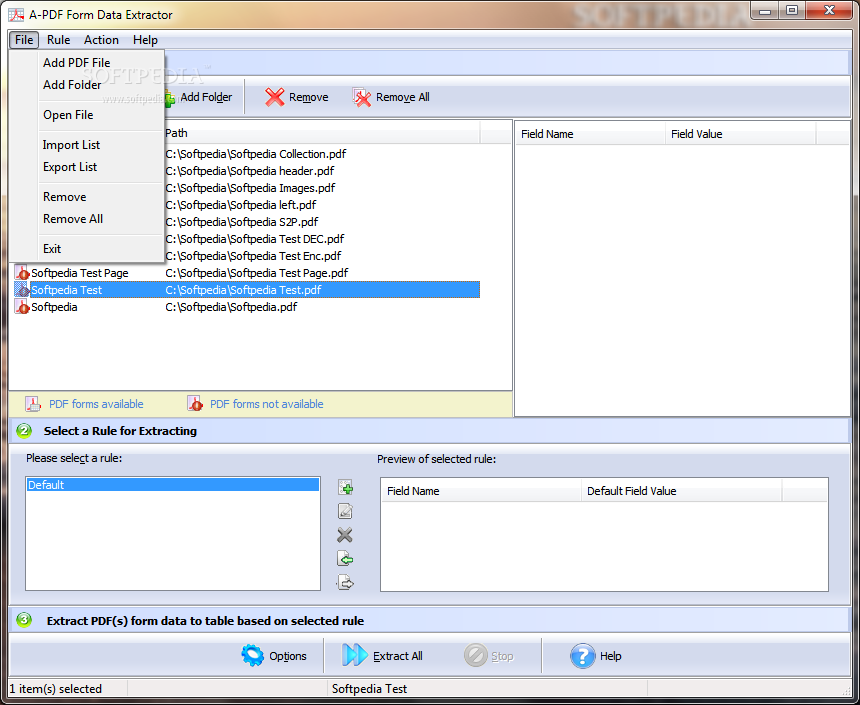This screenshot has width=860, height=705.
Task: Click the Remove toolbar button label
Action: 309,97
